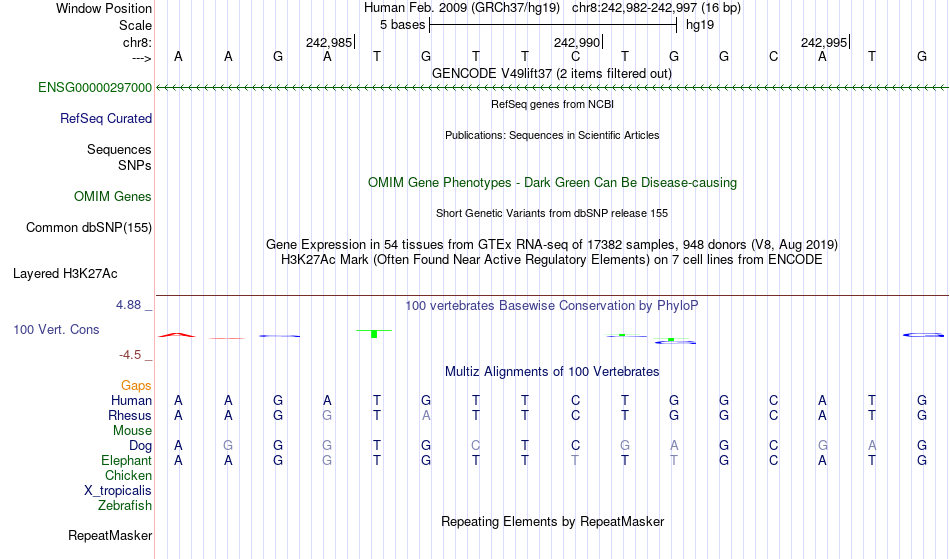Click the ENSG00000297000 gene track label
This screenshot has width=950, height=559.
point(95,88)
